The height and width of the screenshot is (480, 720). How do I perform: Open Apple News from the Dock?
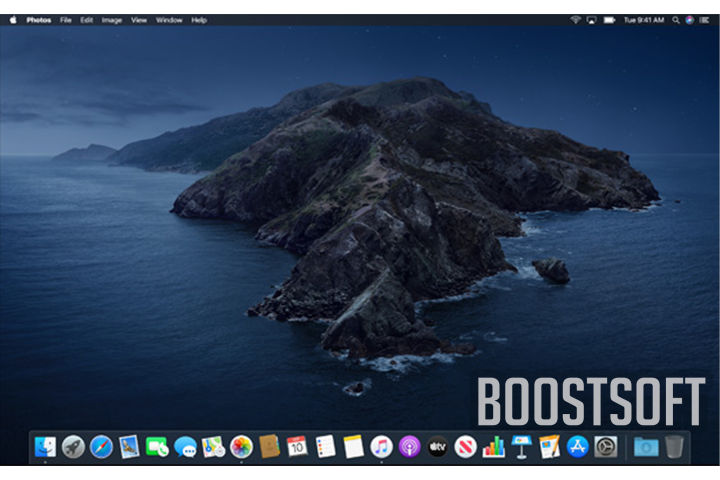pos(465,446)
